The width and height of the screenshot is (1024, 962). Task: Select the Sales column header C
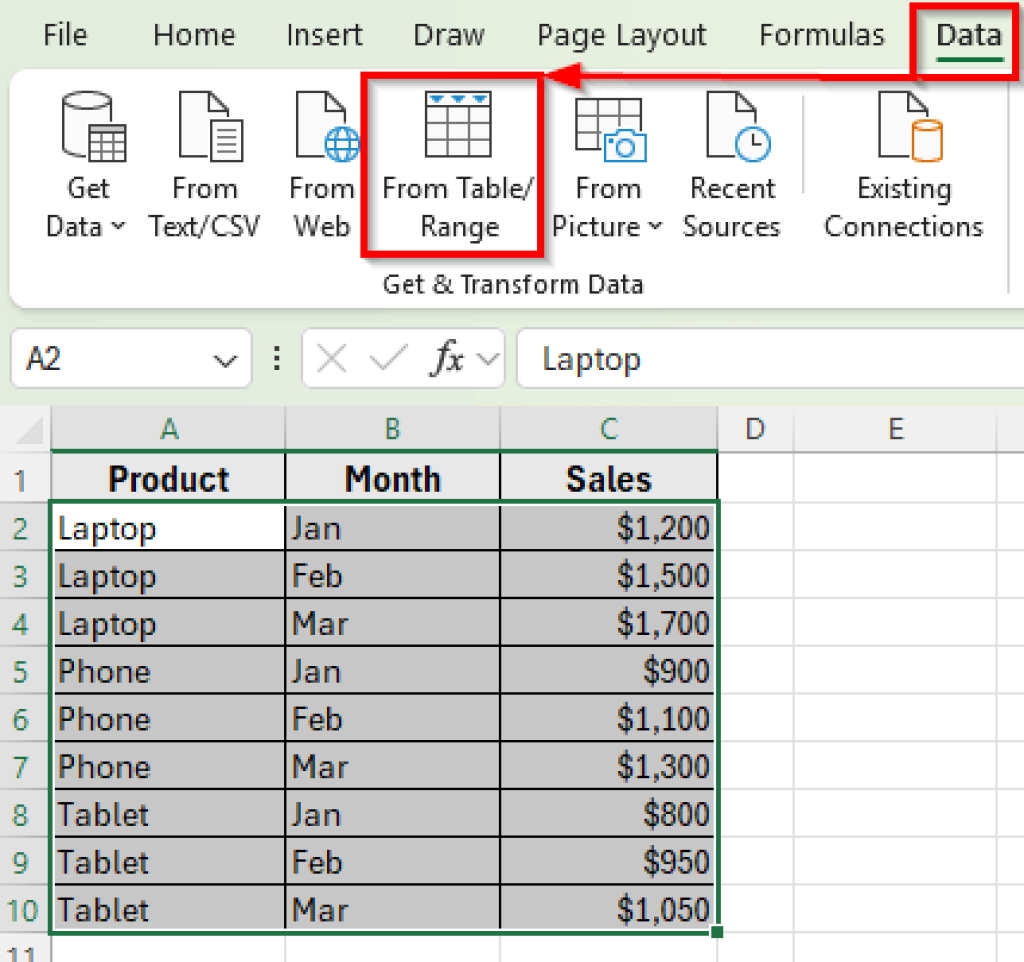coord(608,427)
